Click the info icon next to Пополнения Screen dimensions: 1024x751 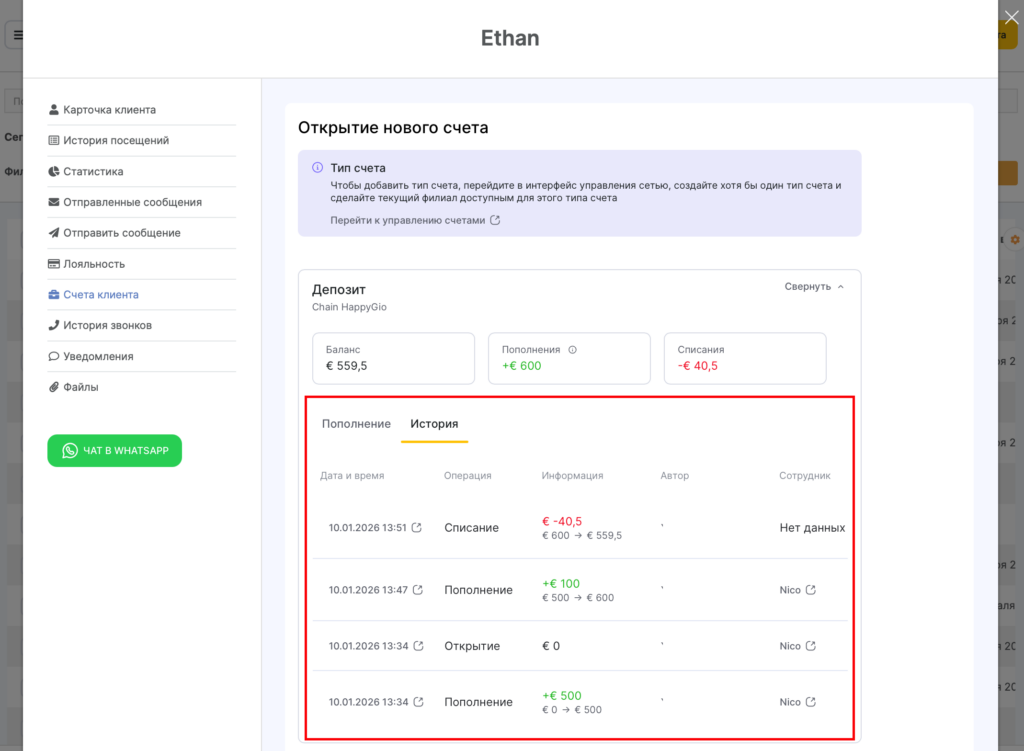(573, 350)
